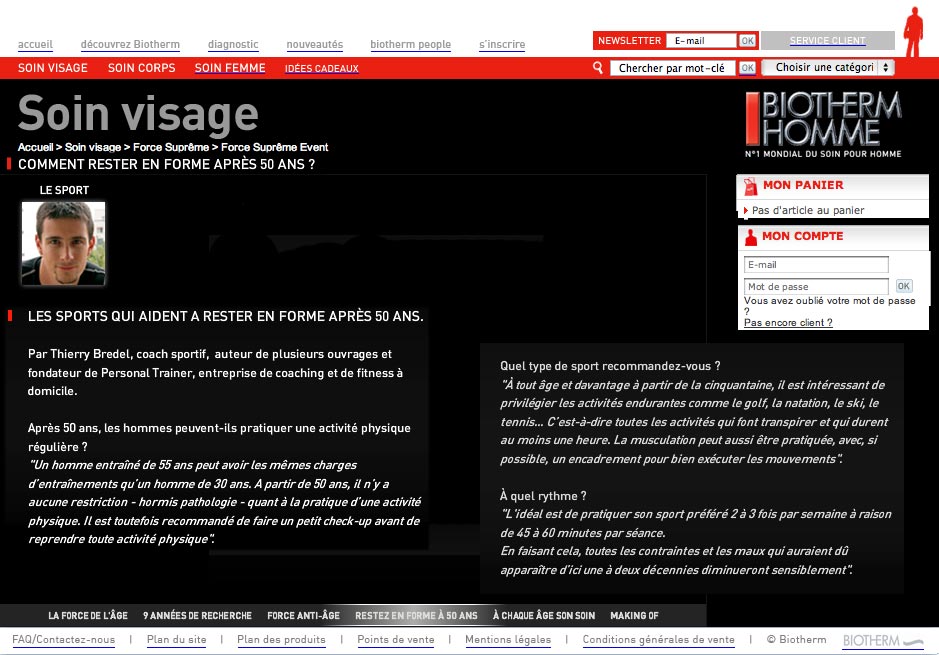The image size is (939, 655).
Task: Go to the accueil link
Action: [35, 44]
